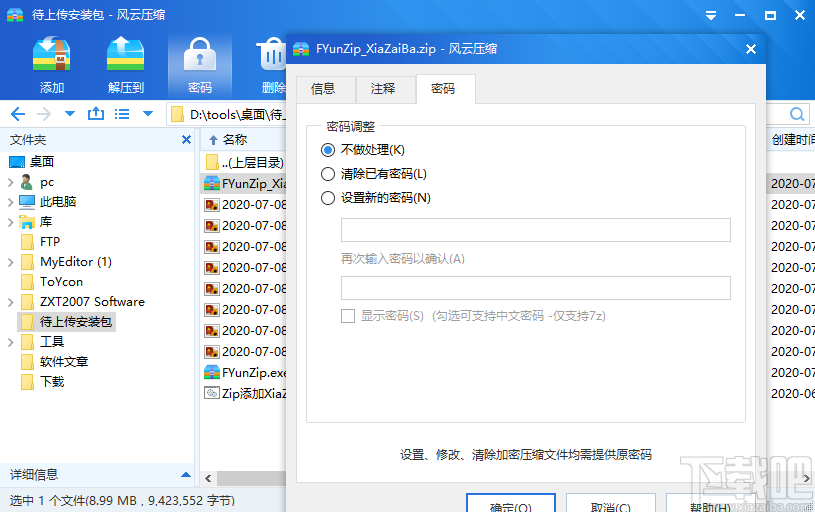Select the MyEditor (1) folder label

pos(76,262)
